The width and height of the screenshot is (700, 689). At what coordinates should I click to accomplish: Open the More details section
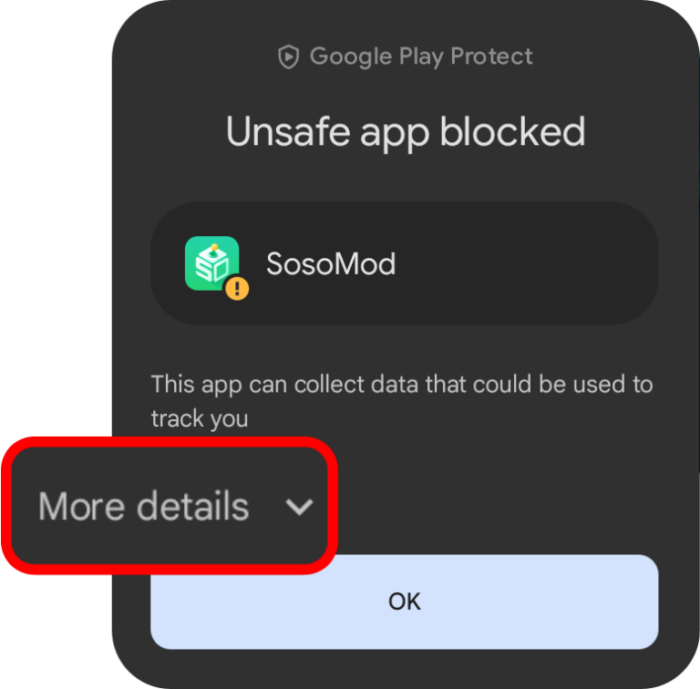pyautogui.click(x=144, y=507)
